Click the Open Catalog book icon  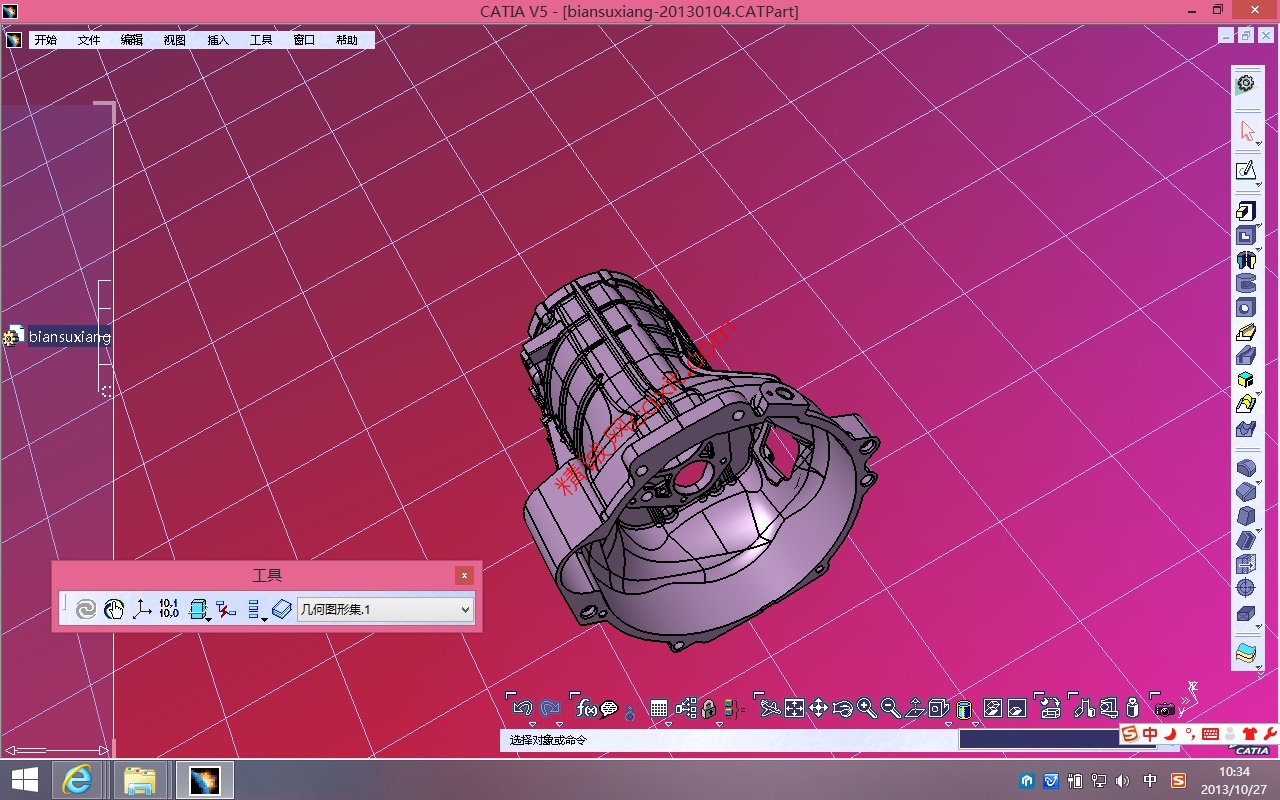(x=282, y=609)
